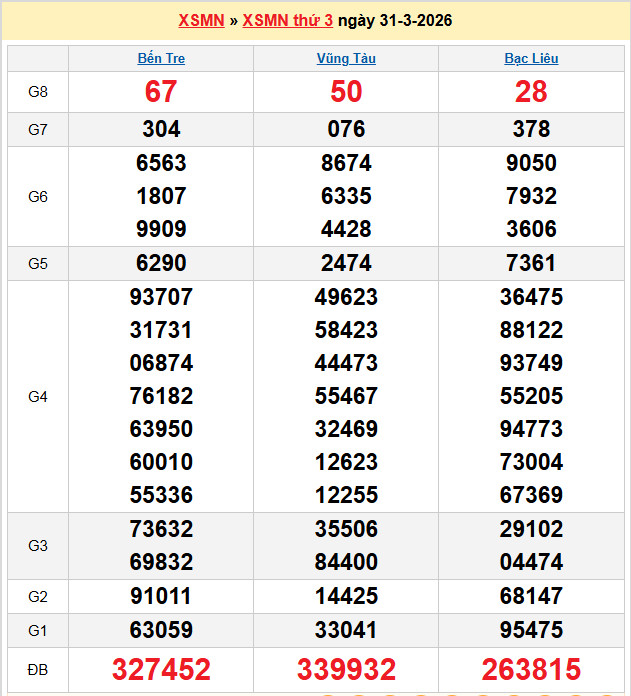Click the "XSMN thứ 3" header link
The image size is (631, 696).
pos(287,20)
